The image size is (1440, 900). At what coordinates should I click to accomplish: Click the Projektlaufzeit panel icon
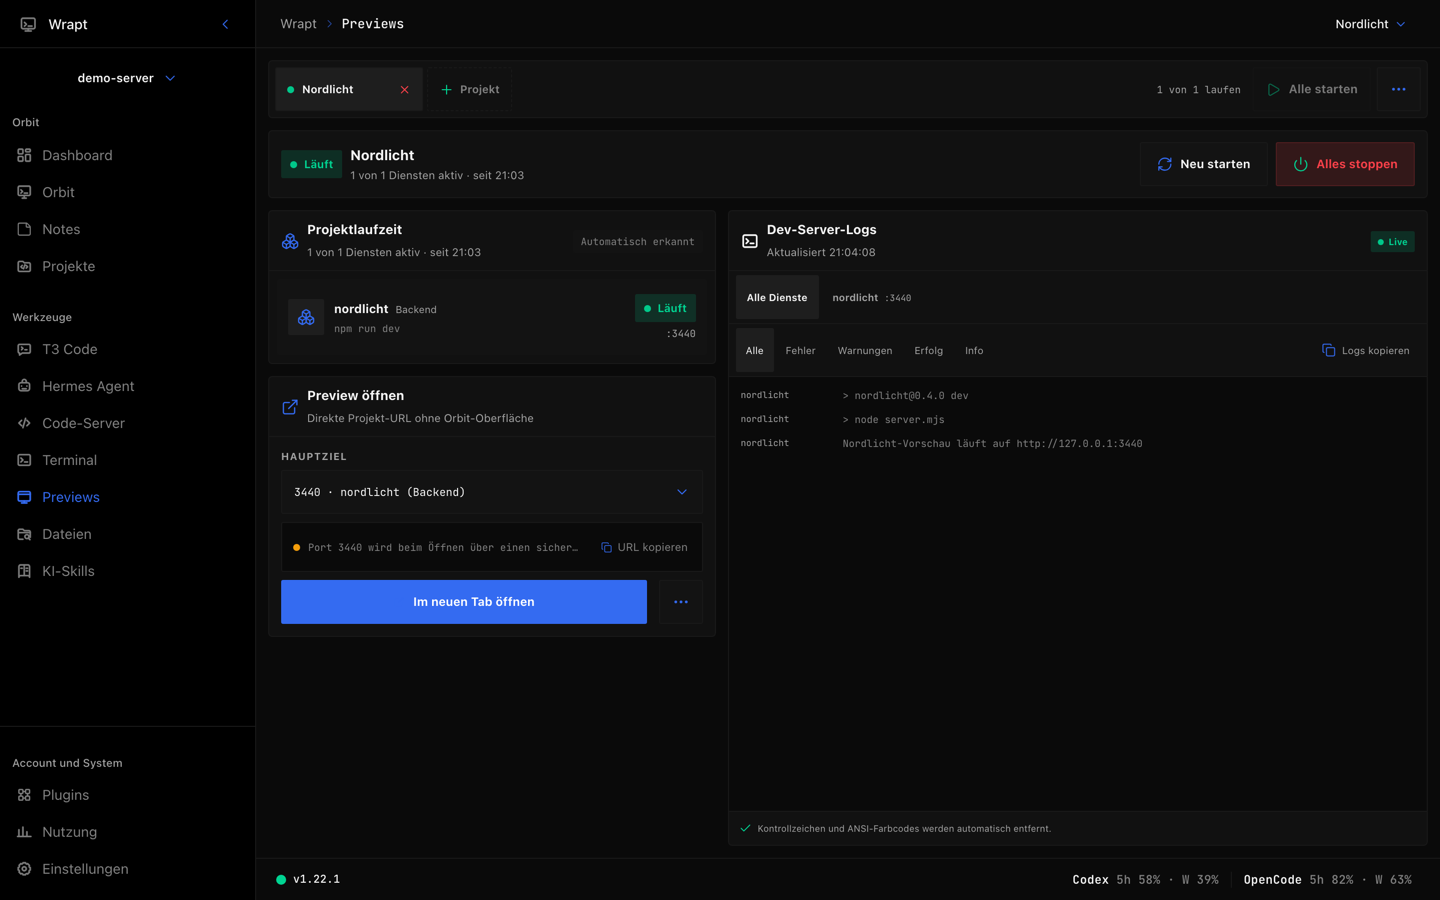290,241
